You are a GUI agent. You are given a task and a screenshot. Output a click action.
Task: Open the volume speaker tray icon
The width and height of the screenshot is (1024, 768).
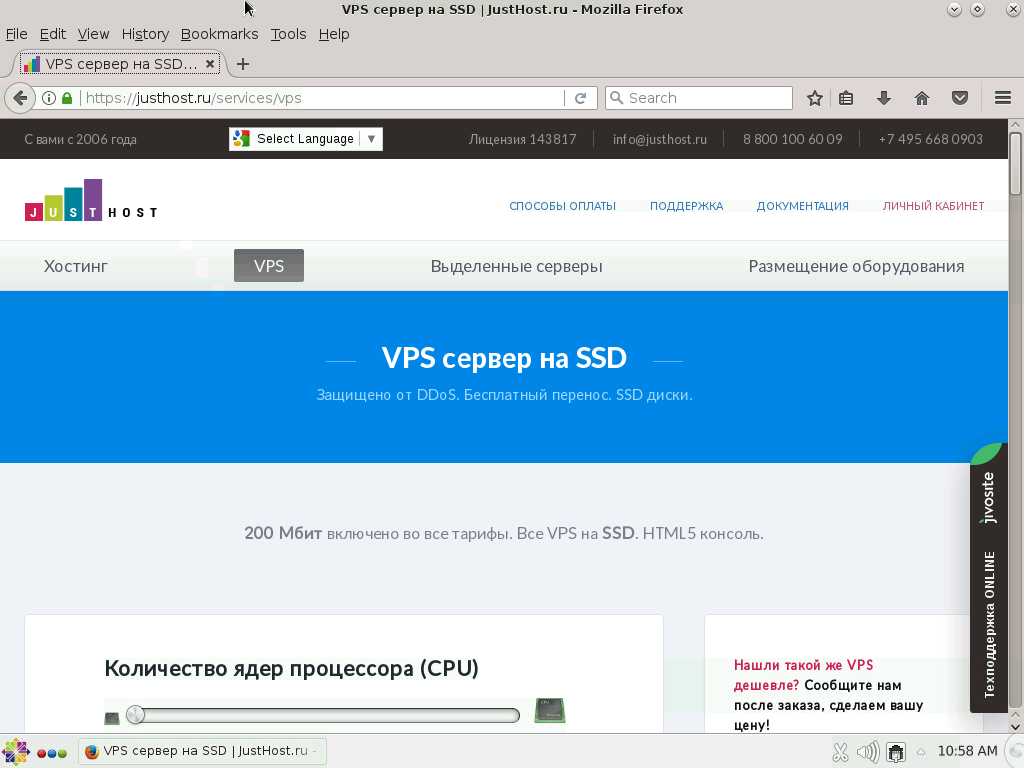(868, 752)
